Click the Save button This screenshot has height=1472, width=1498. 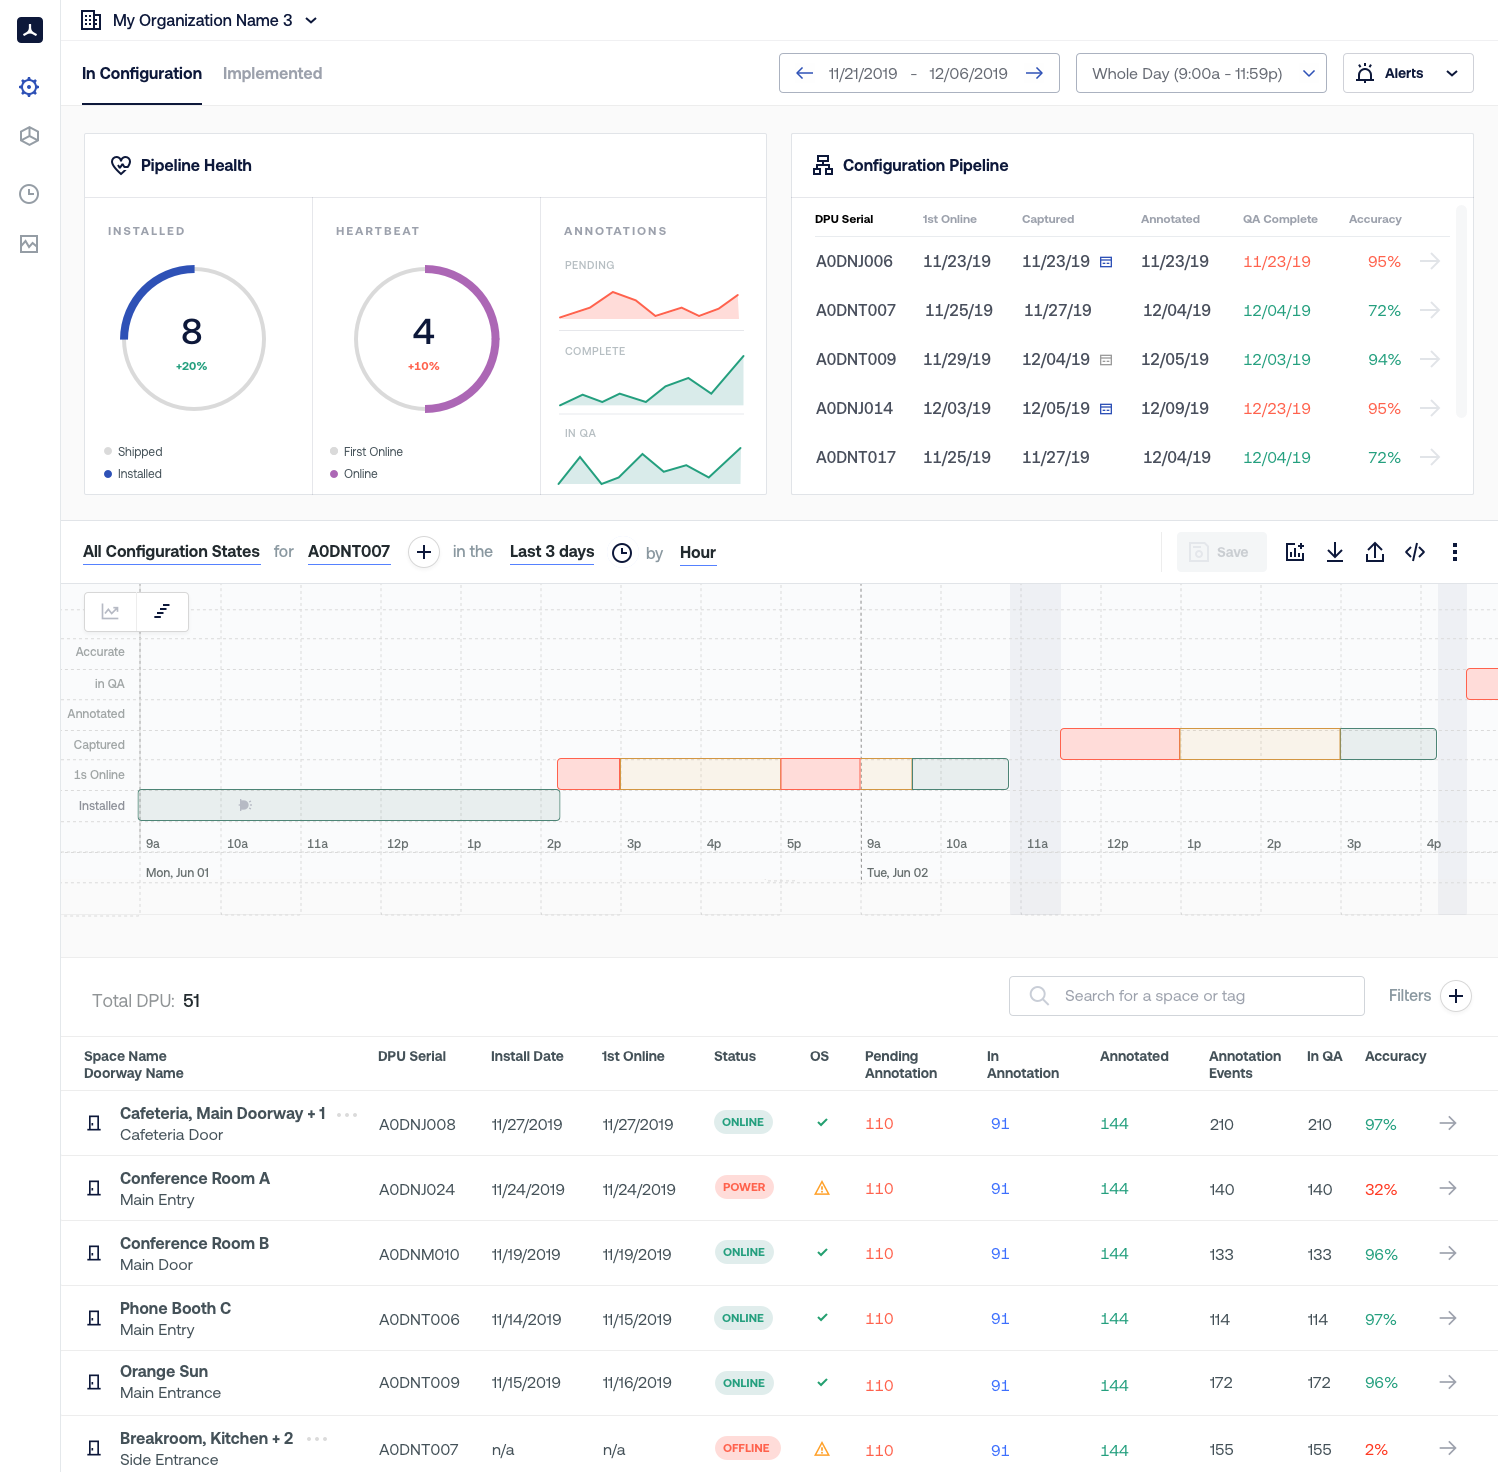click(1221, 552)
